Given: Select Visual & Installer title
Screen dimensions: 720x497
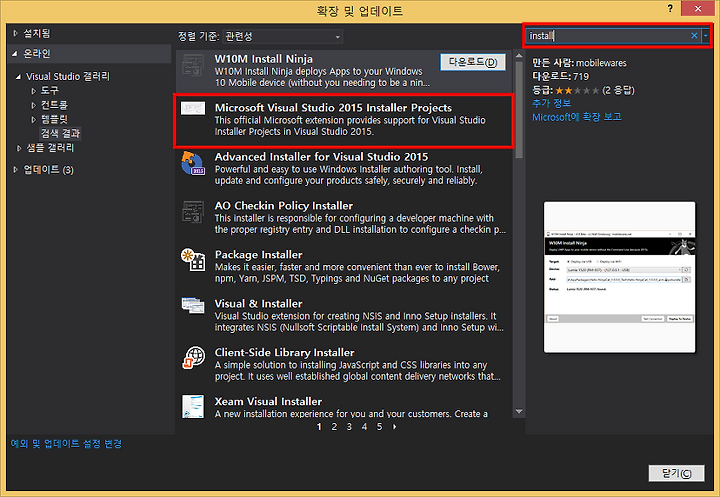Looking at the screenshot, I should (x=259, y=304).
